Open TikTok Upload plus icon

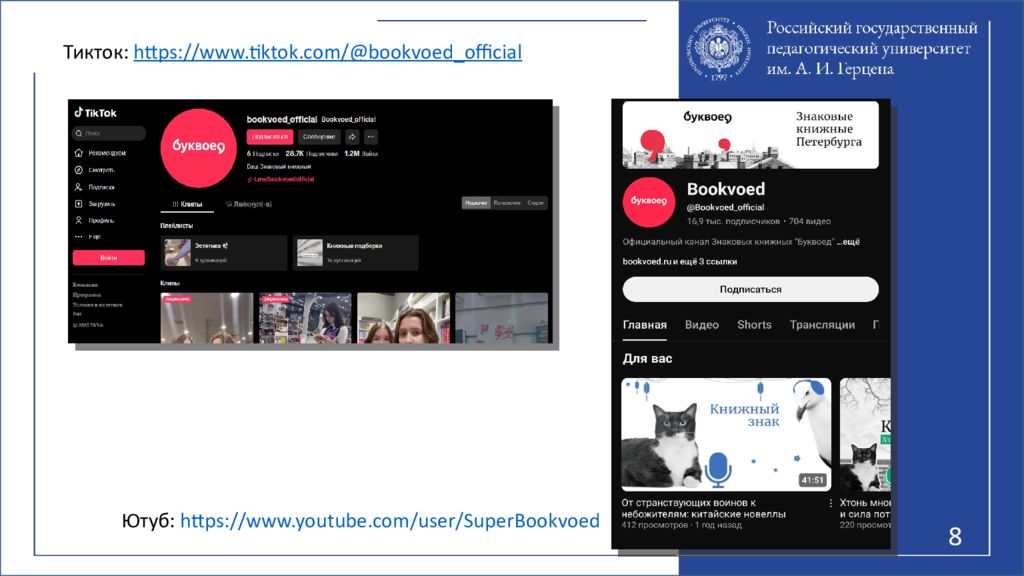pos(78,204)
